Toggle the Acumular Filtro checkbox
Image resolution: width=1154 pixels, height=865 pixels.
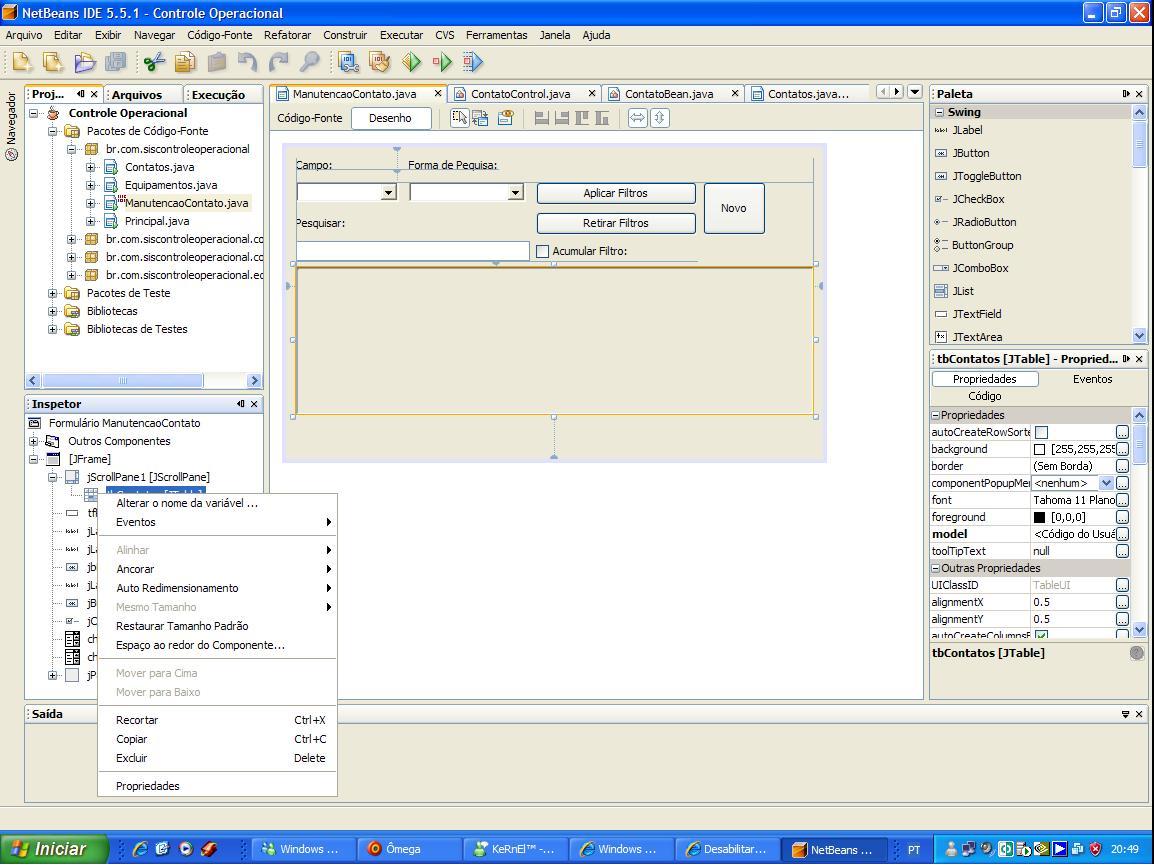point(542,252)
